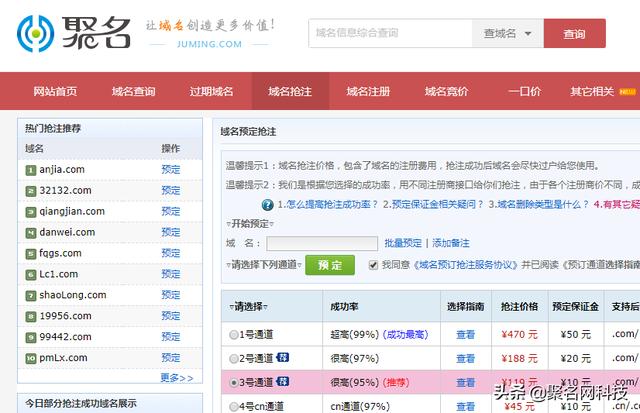640x413 pixels.
Task: Click rank badge 8 beside 19956.com
Action: point(31,317)
